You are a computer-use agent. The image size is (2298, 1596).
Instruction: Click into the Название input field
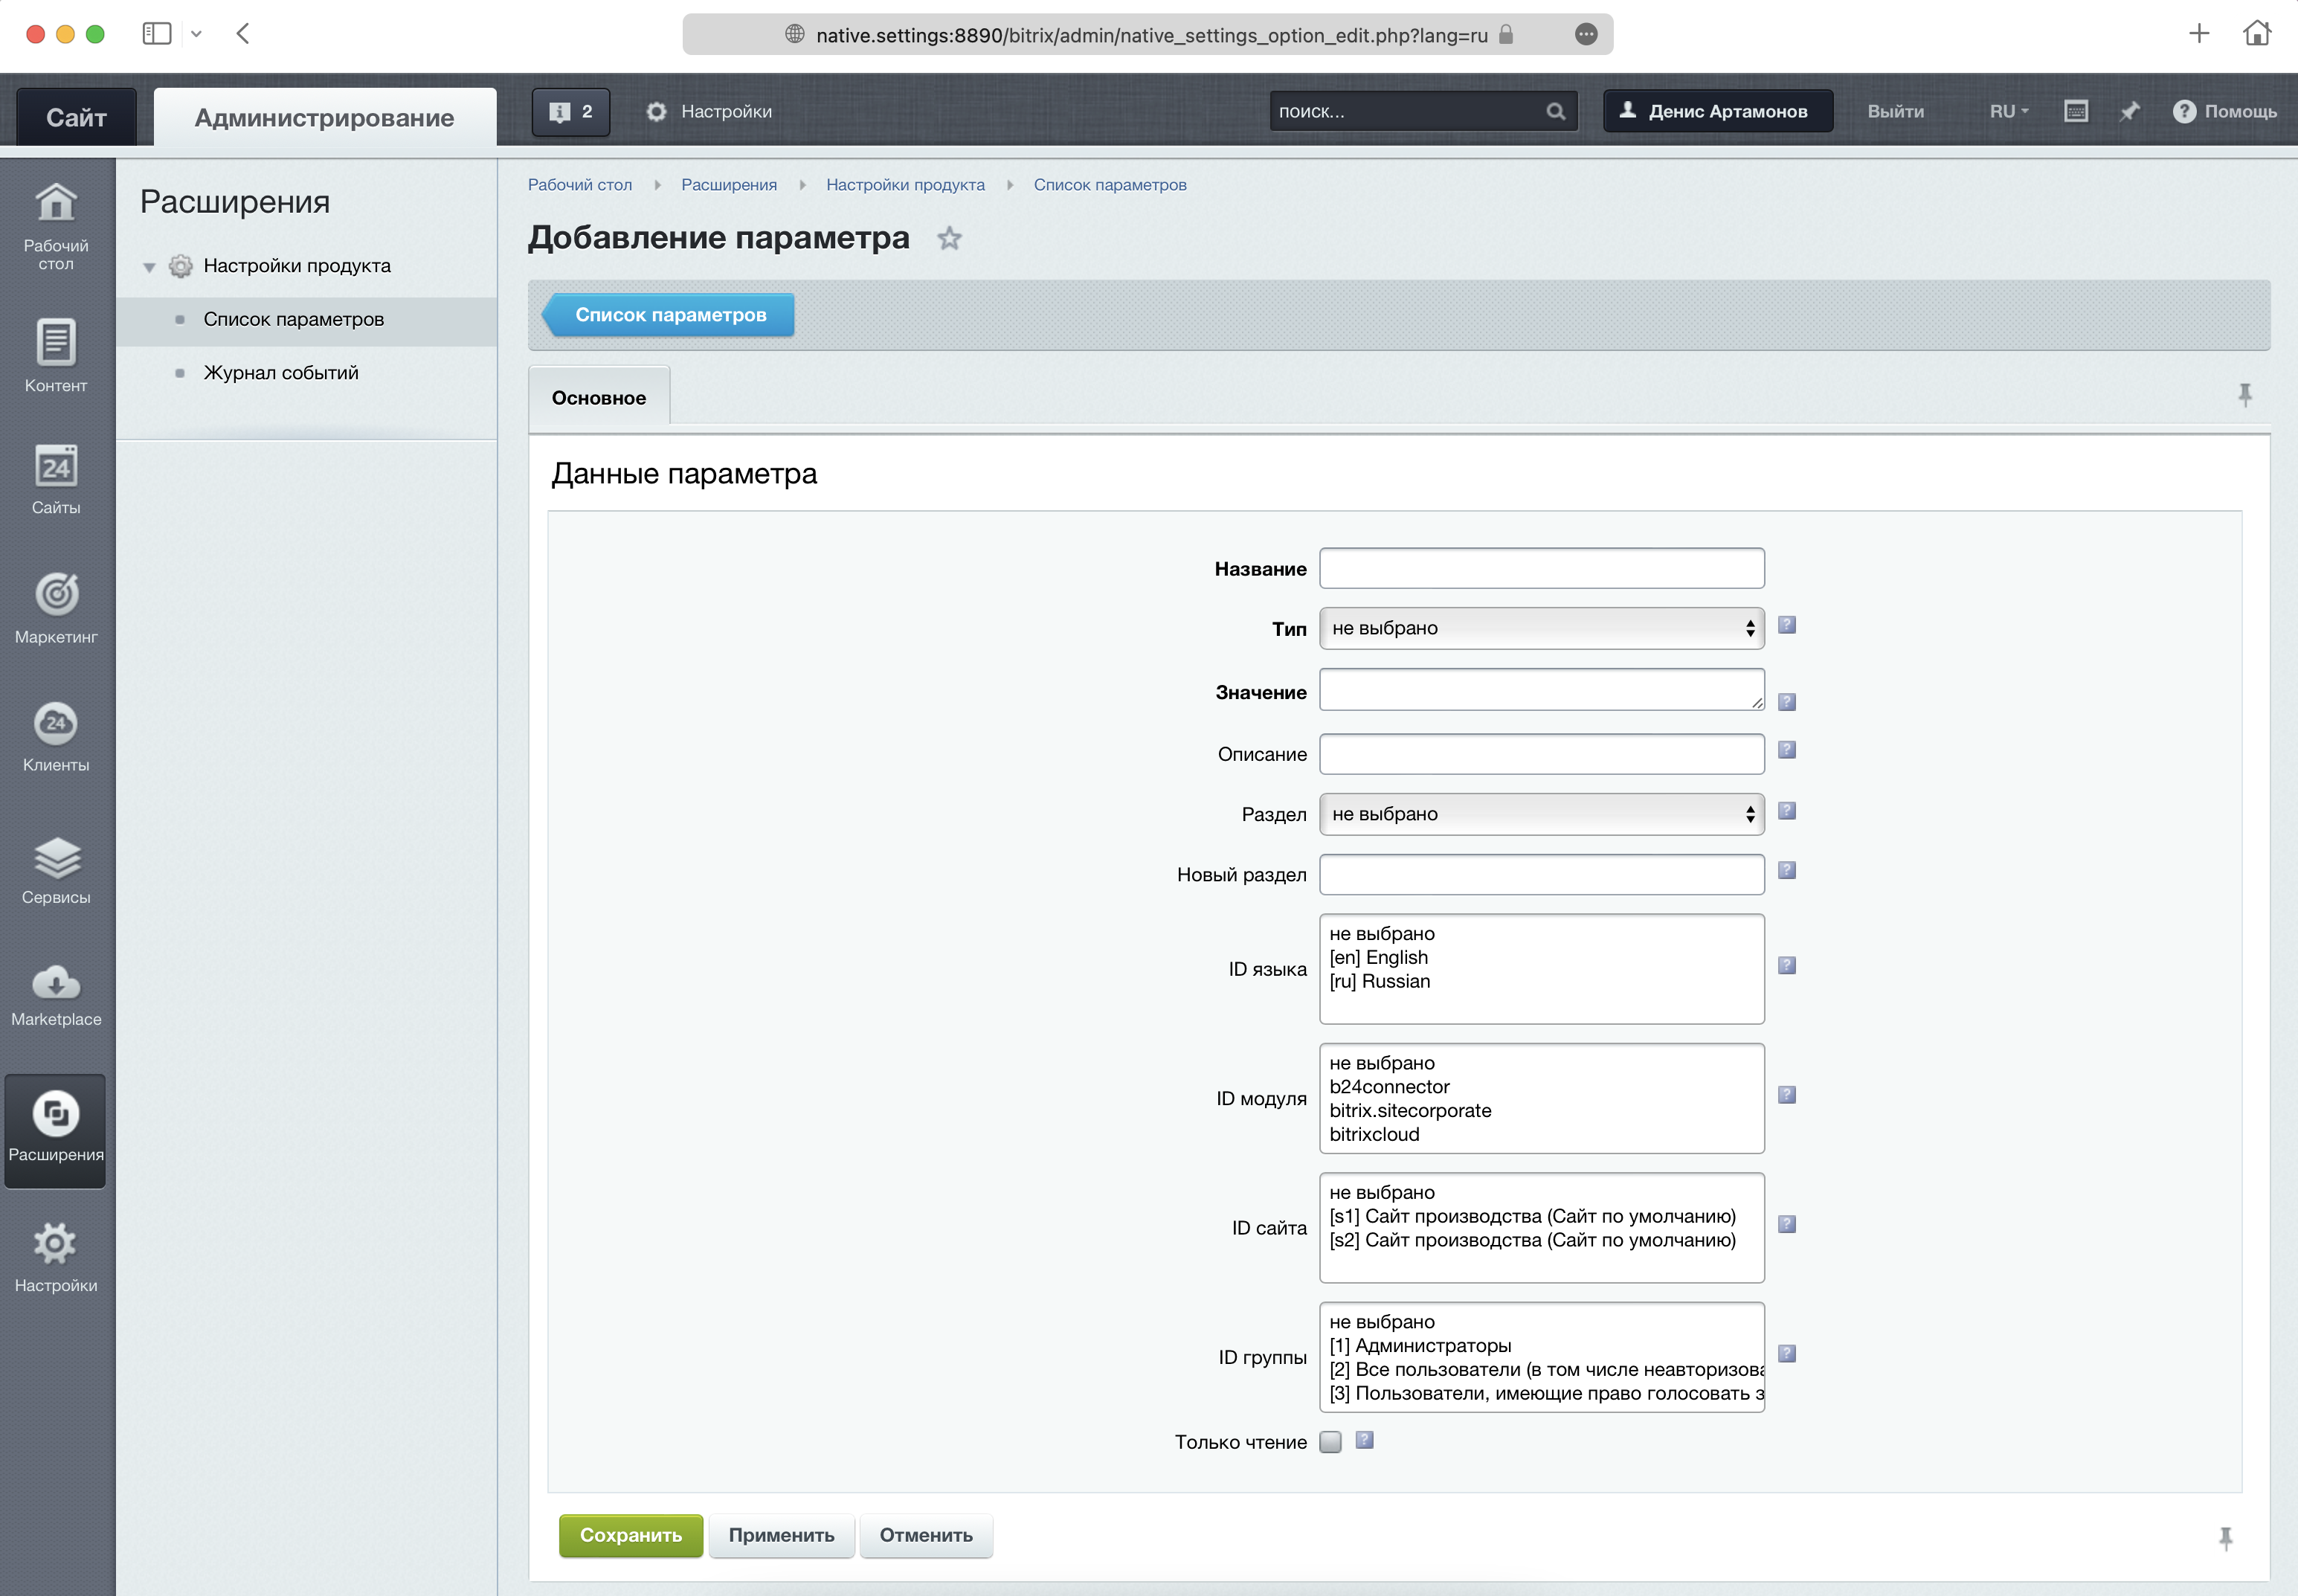tap(1541, 568)
